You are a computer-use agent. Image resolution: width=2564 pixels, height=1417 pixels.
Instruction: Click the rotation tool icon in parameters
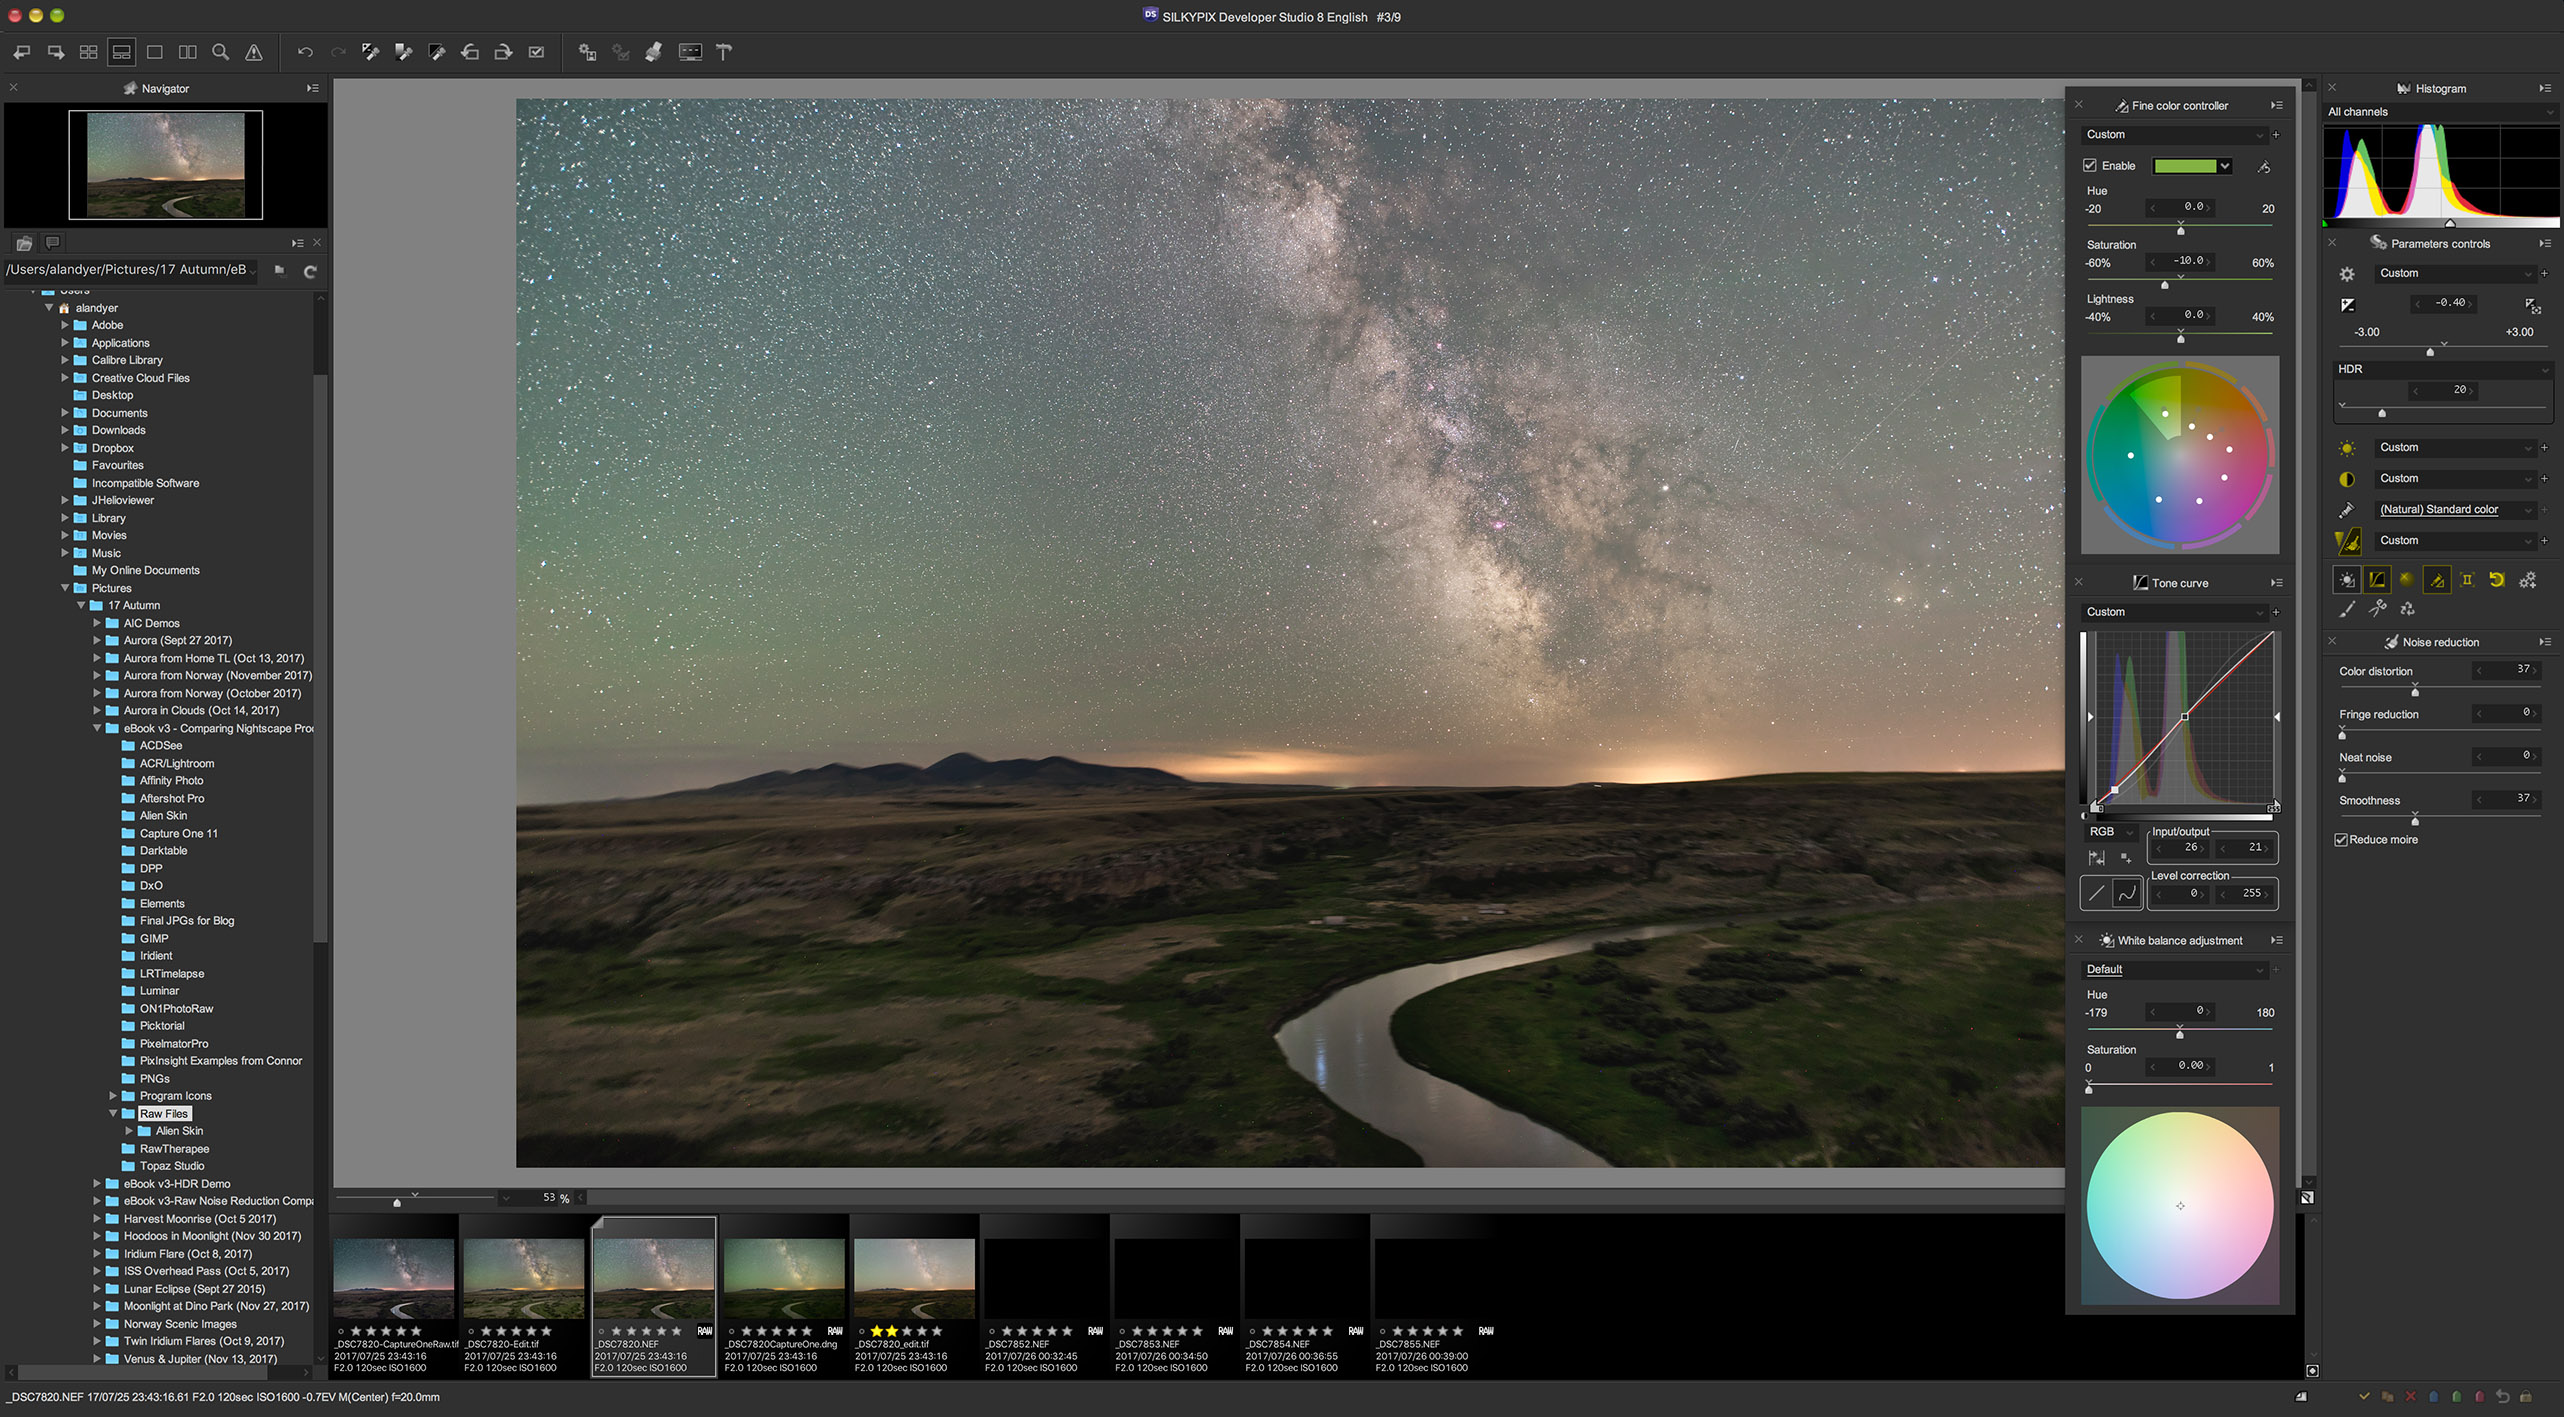[2497, 580]
